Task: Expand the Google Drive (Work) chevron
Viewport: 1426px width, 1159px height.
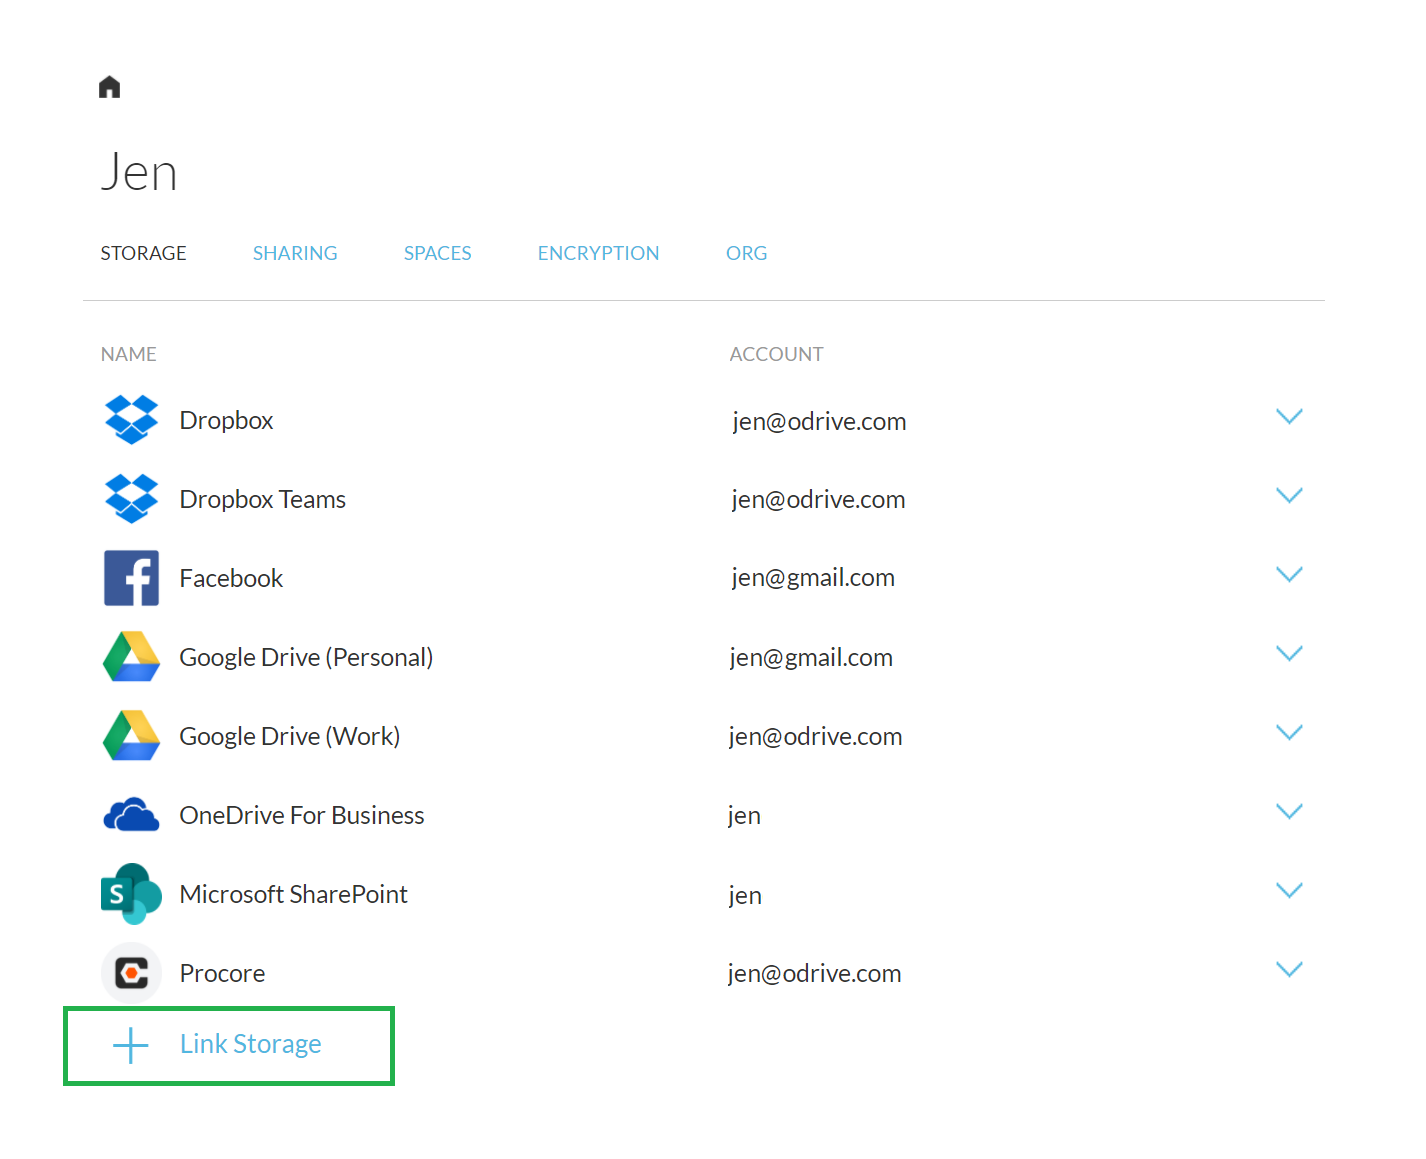Action: pyautogui.click(x=1289, y=732)
